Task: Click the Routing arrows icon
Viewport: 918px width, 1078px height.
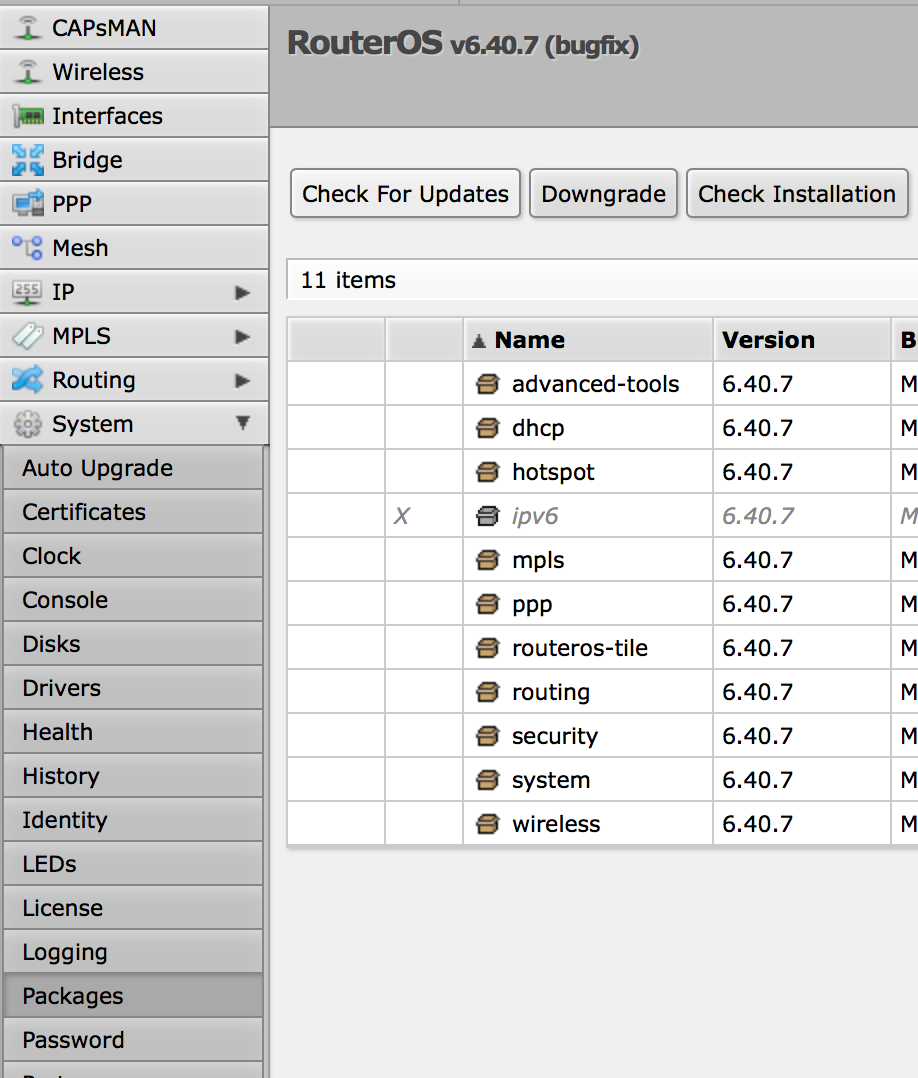Action: 28,380
